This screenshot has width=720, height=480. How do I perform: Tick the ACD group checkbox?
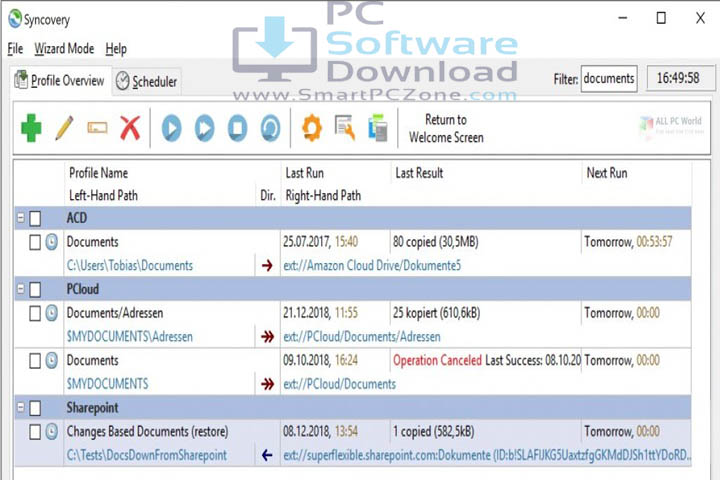(35, 218)
